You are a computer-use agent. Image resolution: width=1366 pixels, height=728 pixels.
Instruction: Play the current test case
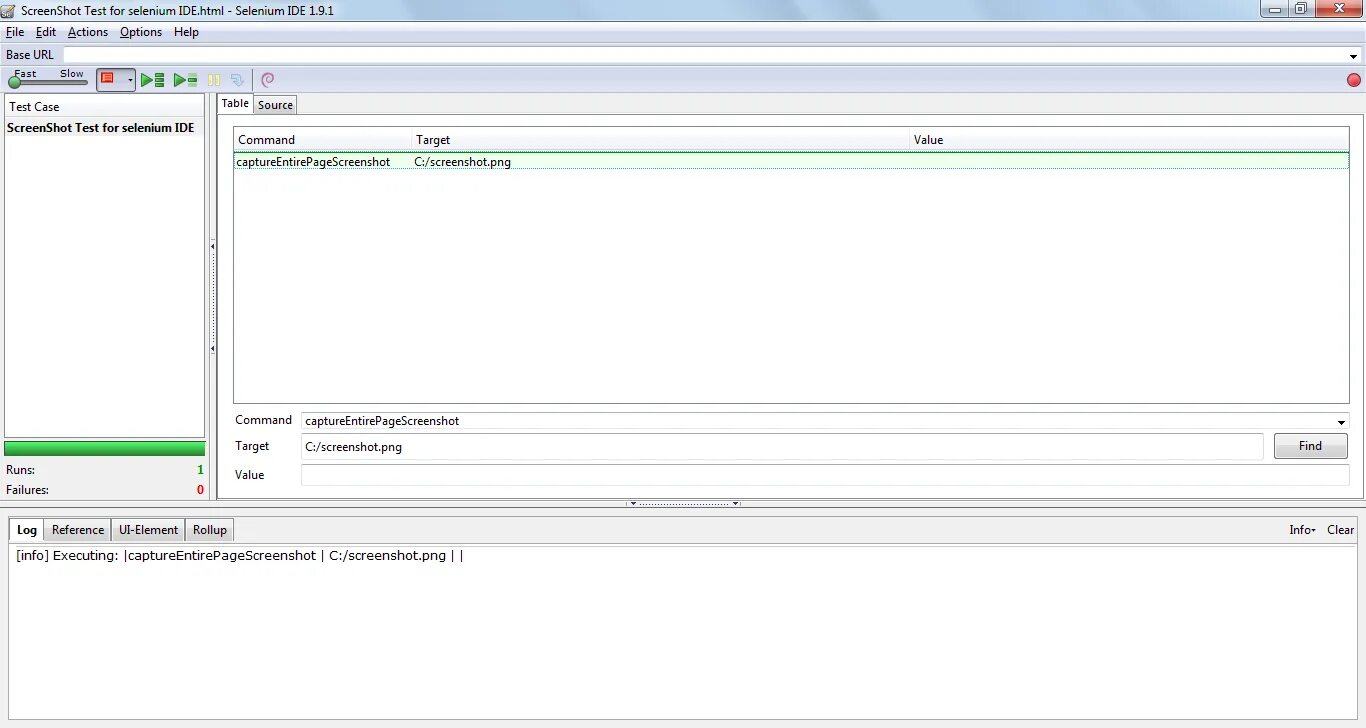tap(185, 80)
